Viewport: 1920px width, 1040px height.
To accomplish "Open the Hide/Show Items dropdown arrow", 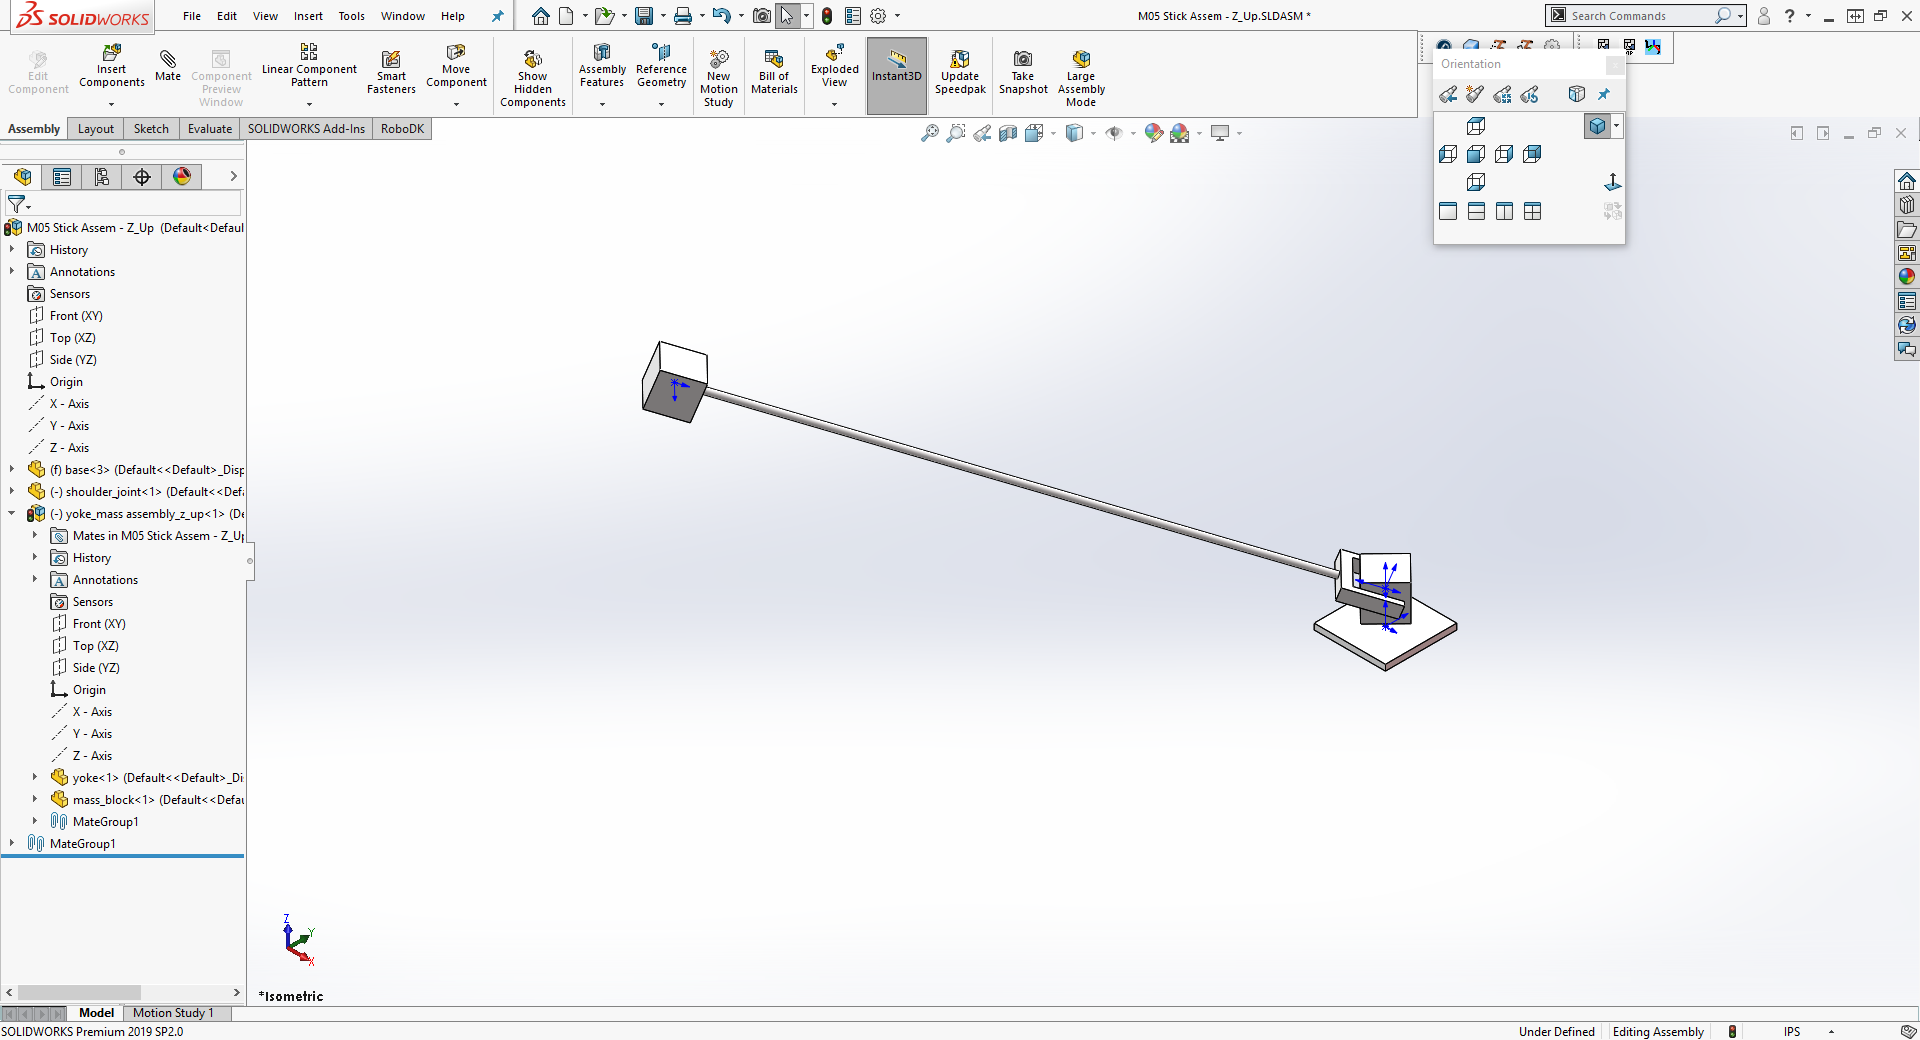I will pyautogui.click(x=1132, y=133).
